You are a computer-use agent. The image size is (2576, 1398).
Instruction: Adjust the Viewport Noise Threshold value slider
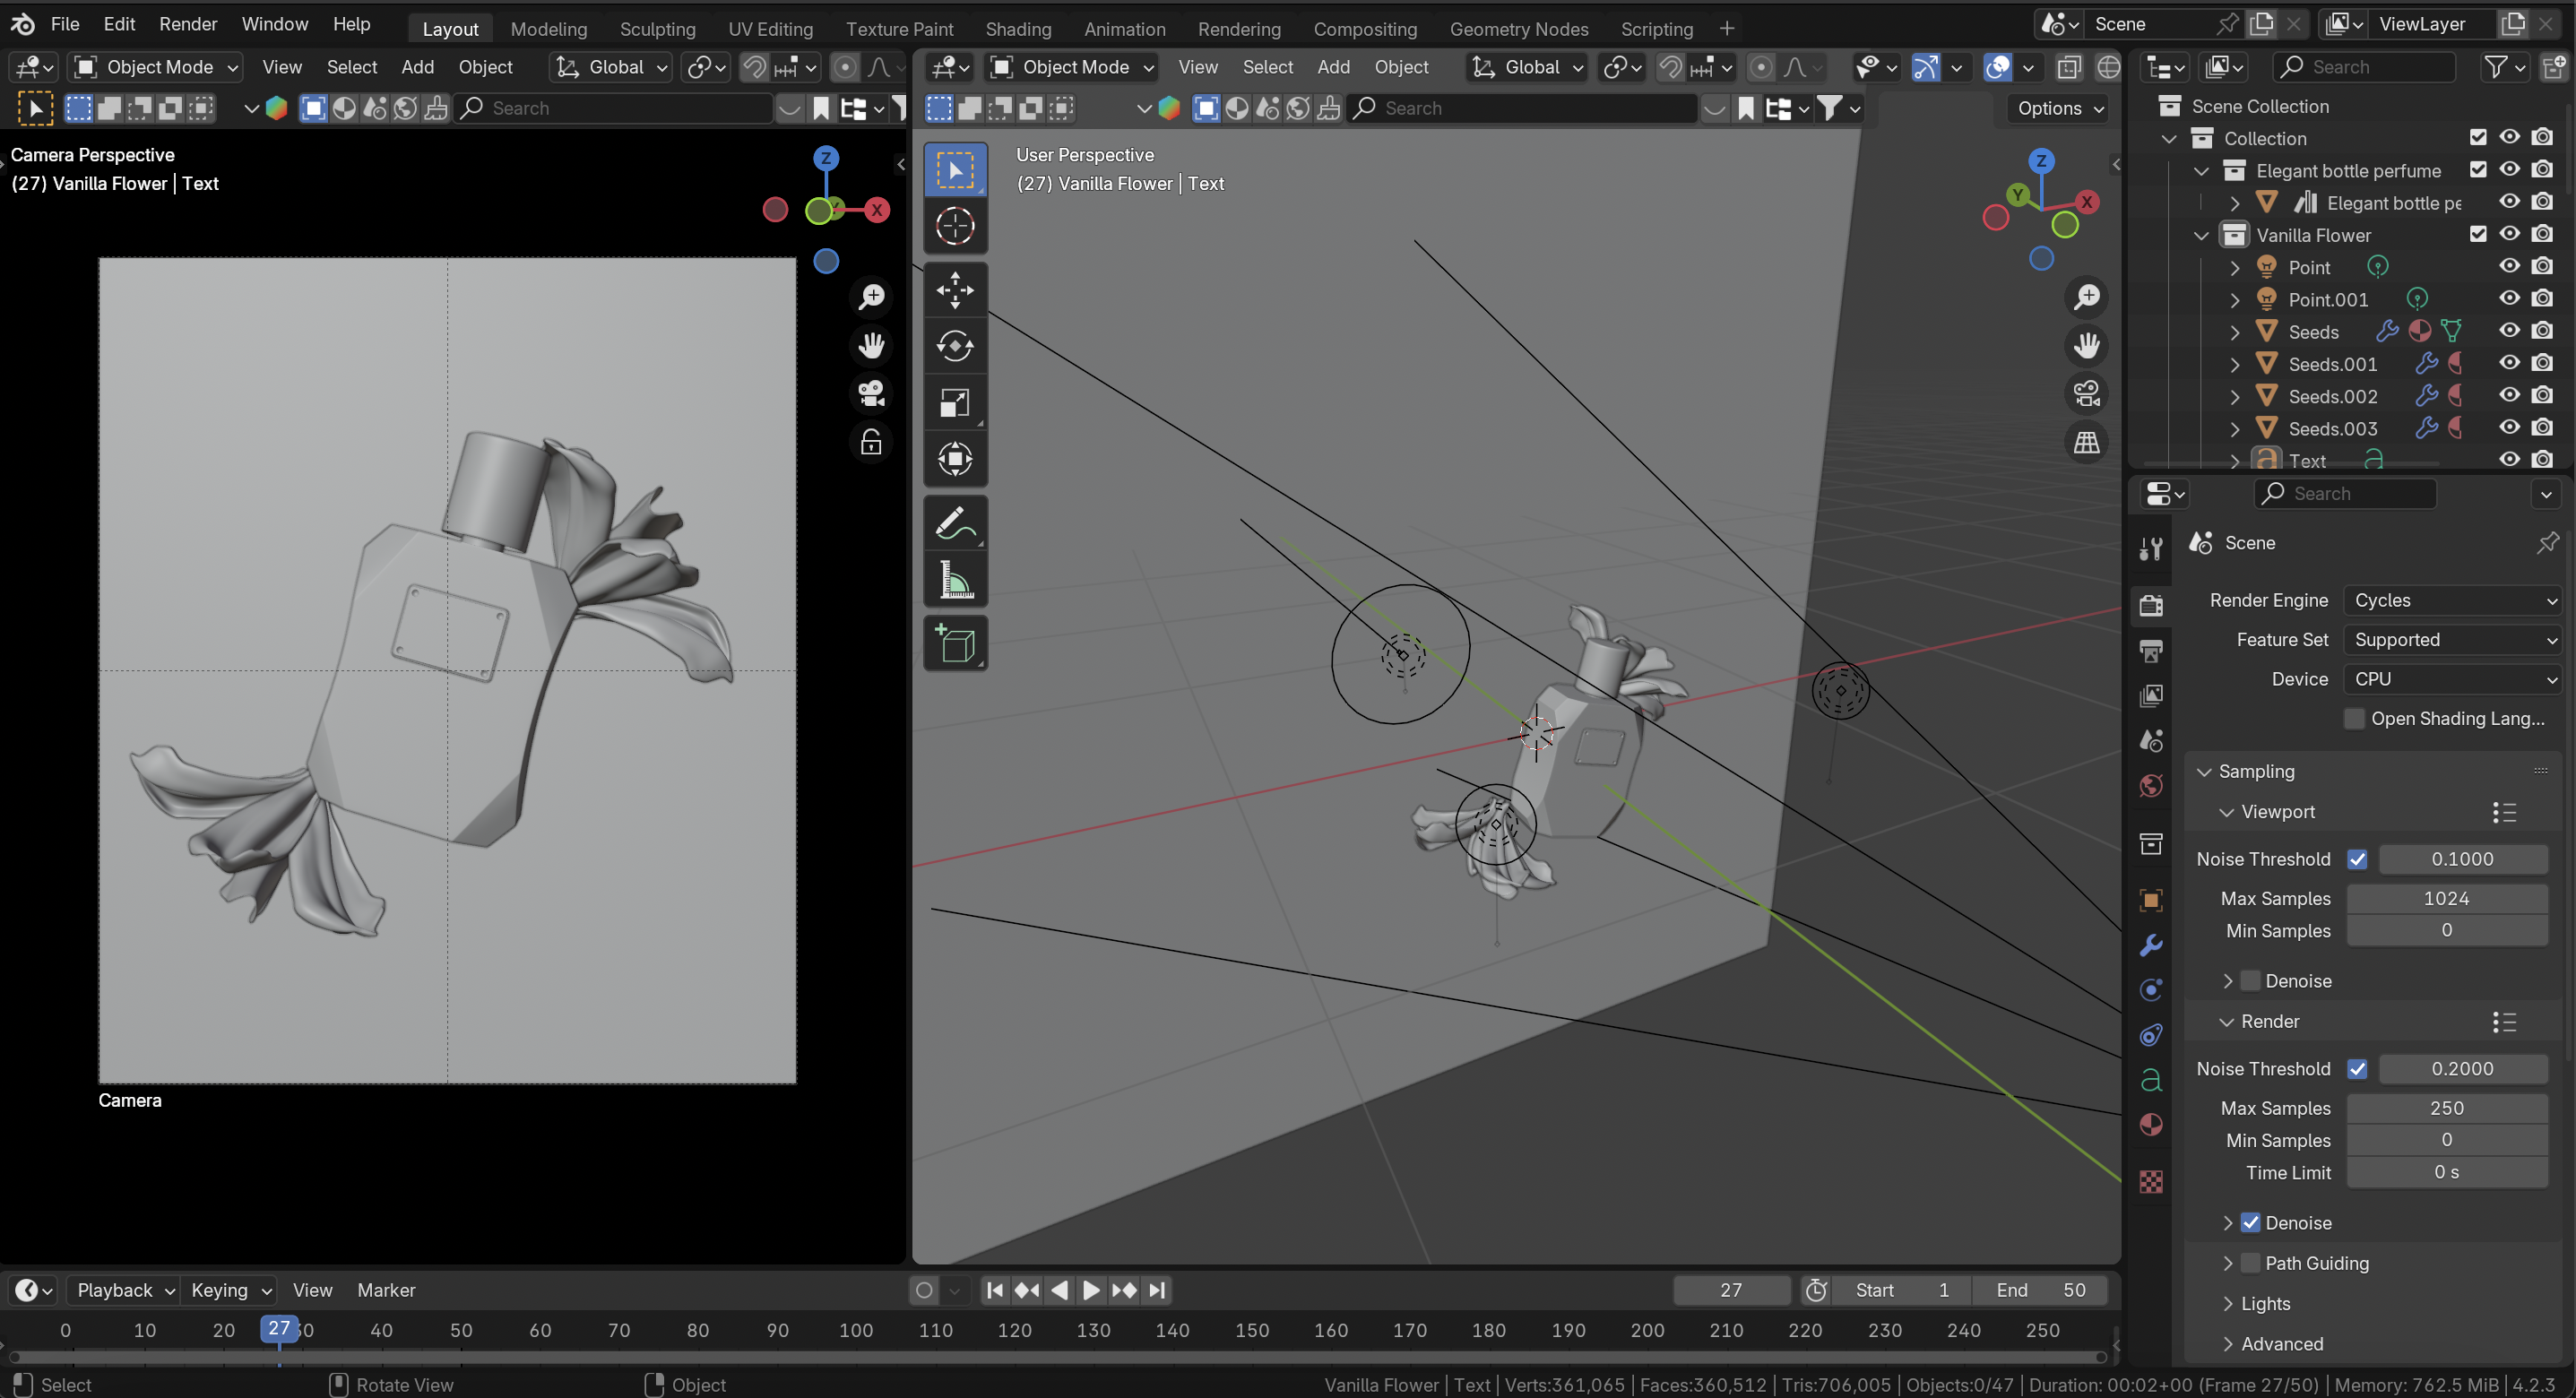(x=2462, y=858)
